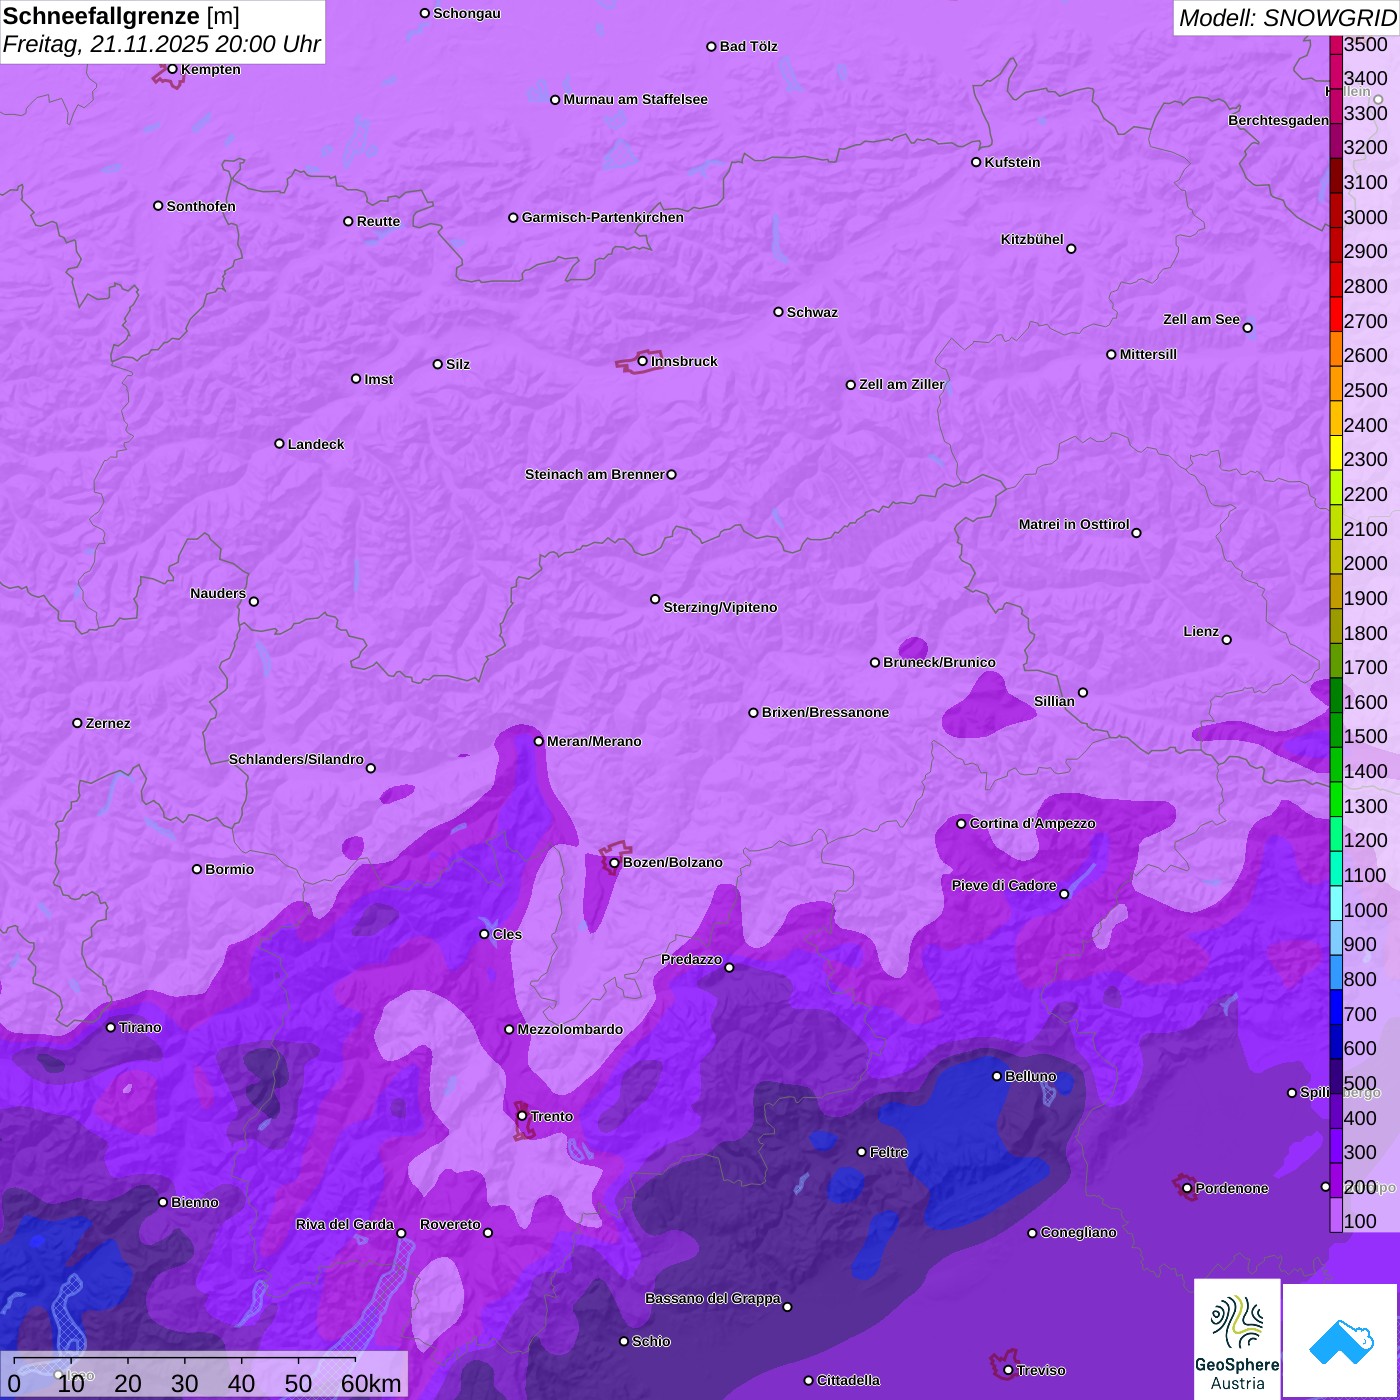The height and width of the screenshot is (1400, 1400).
Task: Click the blue cloud logo beside GeoSphere
Action: coord(1341,1341)
